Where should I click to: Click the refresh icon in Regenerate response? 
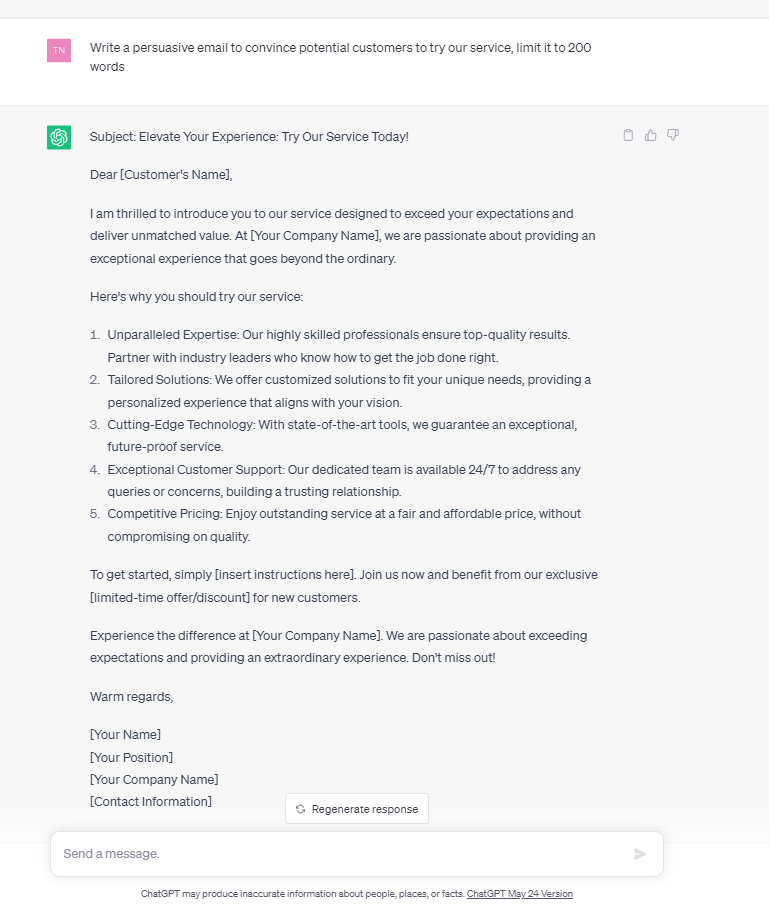tap(300, 809)
